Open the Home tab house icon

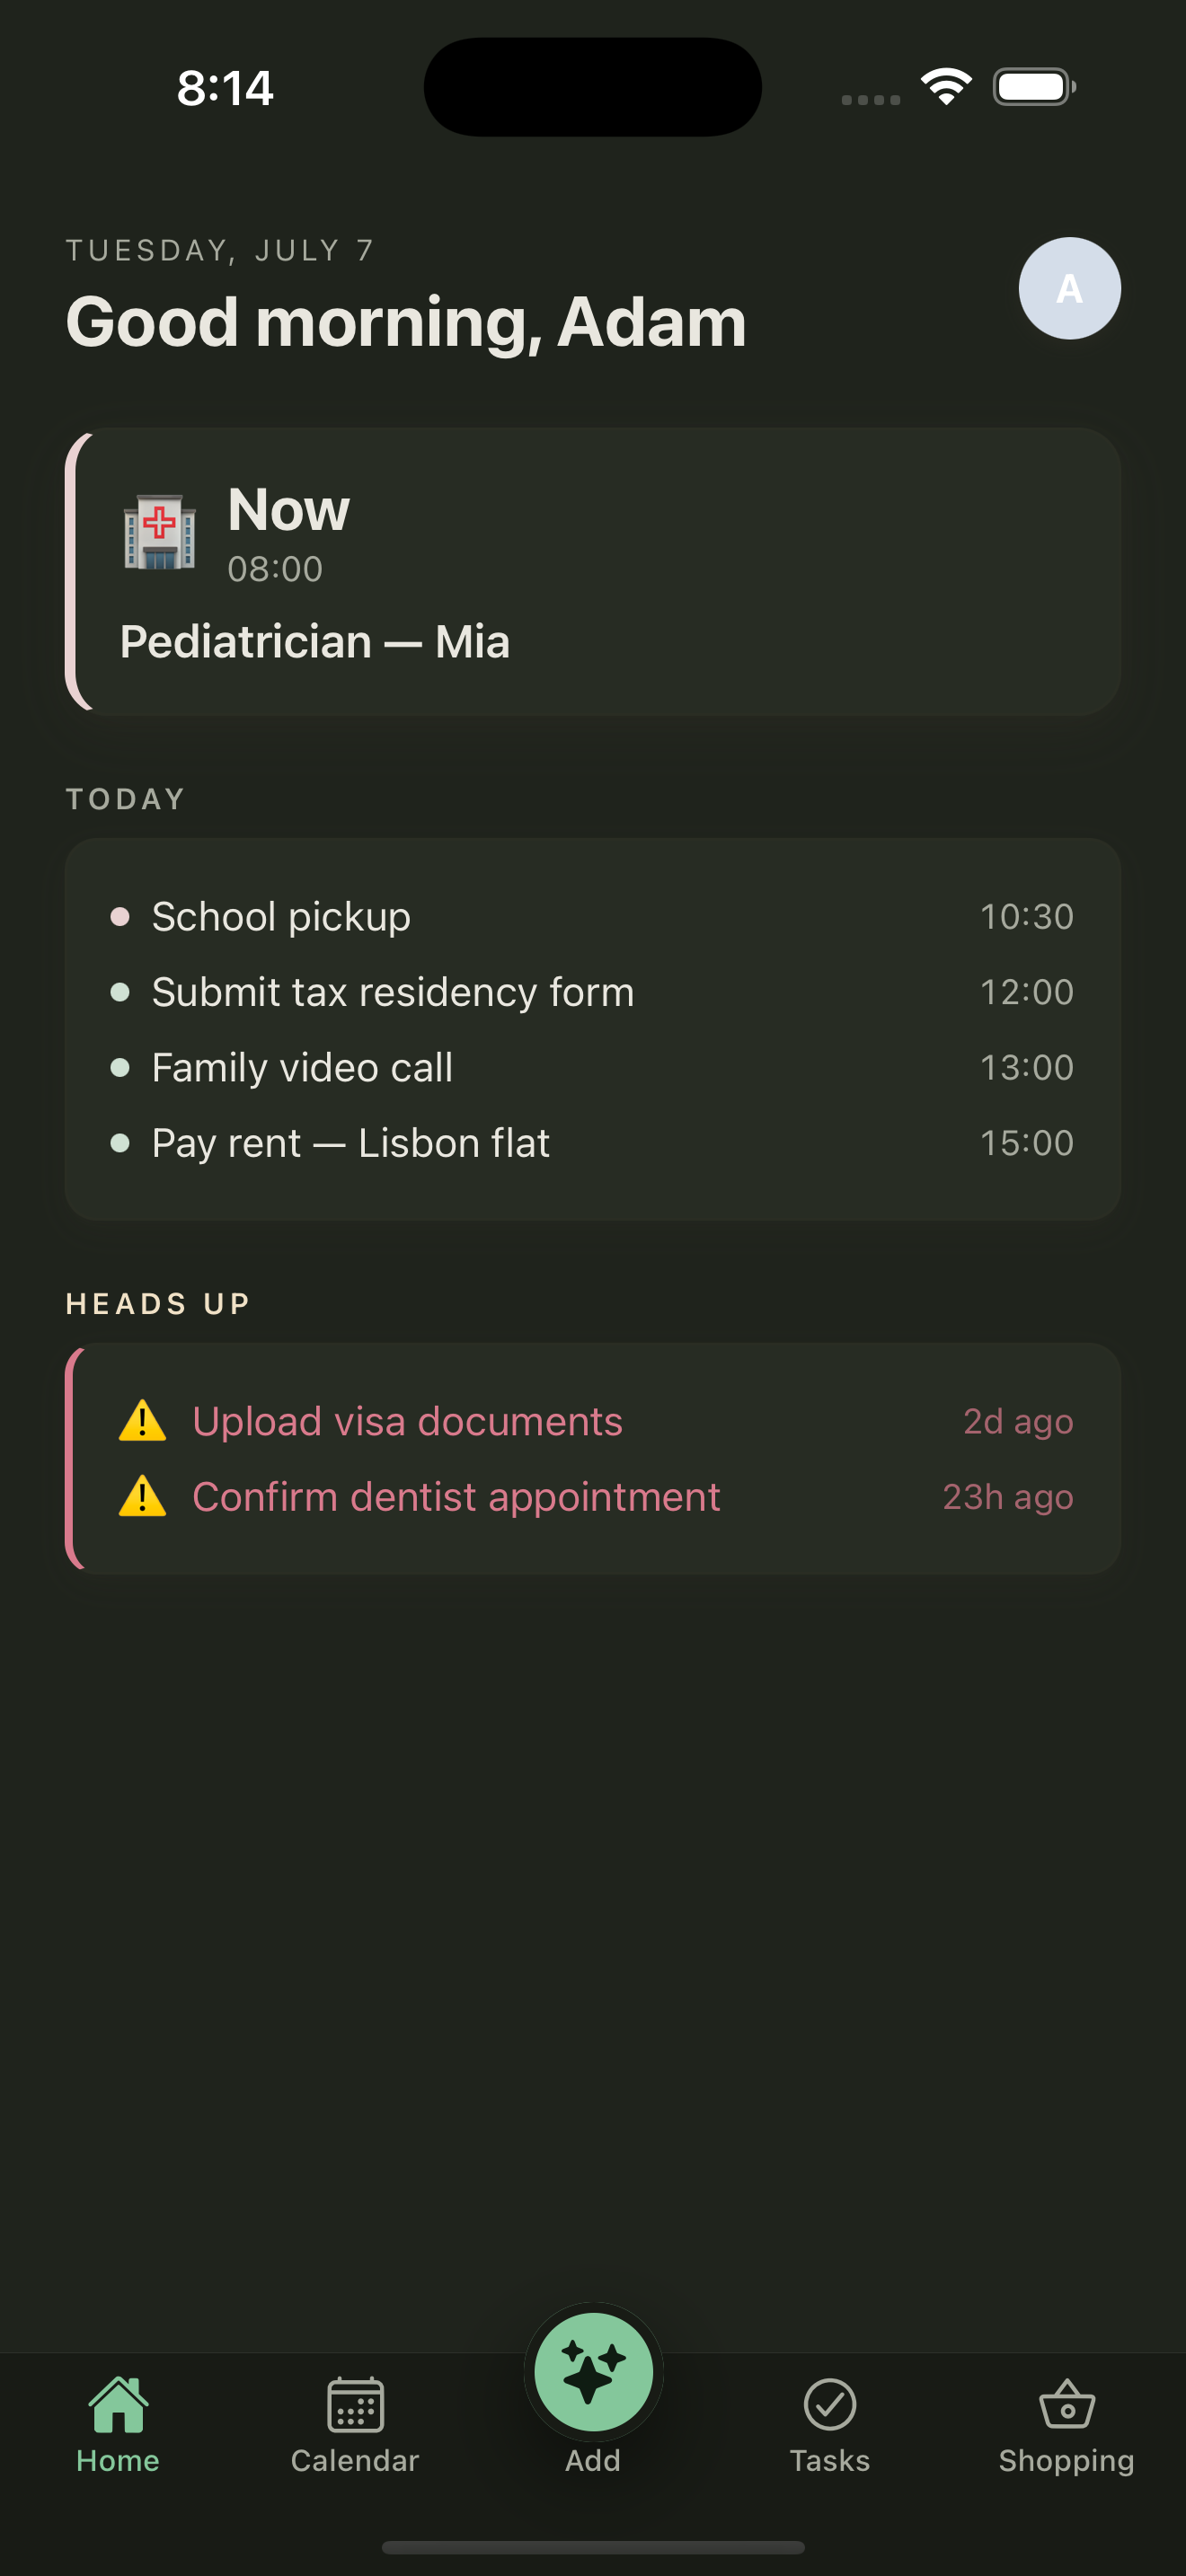click(118, 2404)
